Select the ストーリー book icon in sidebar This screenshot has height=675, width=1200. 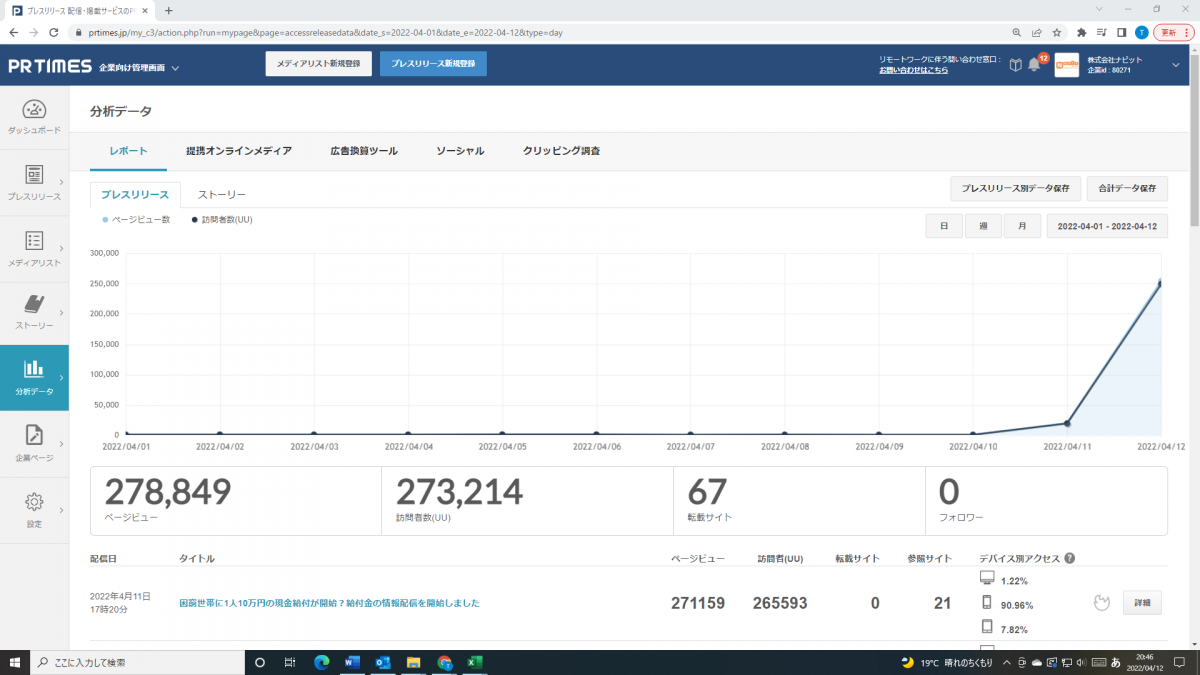34,305
